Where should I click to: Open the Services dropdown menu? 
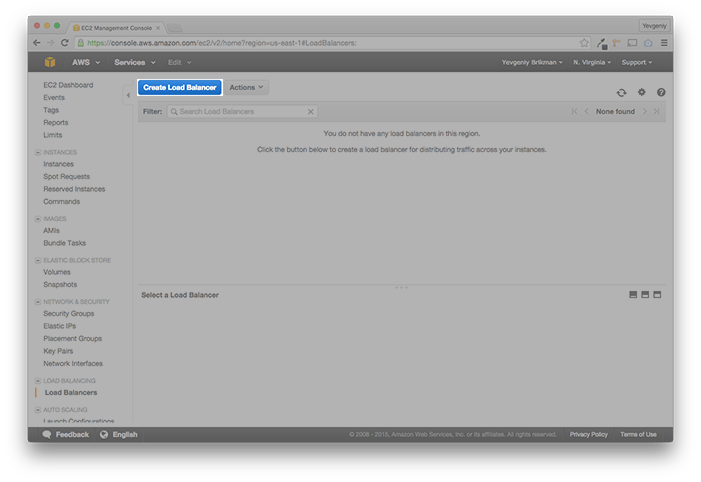tap(135, 62)
